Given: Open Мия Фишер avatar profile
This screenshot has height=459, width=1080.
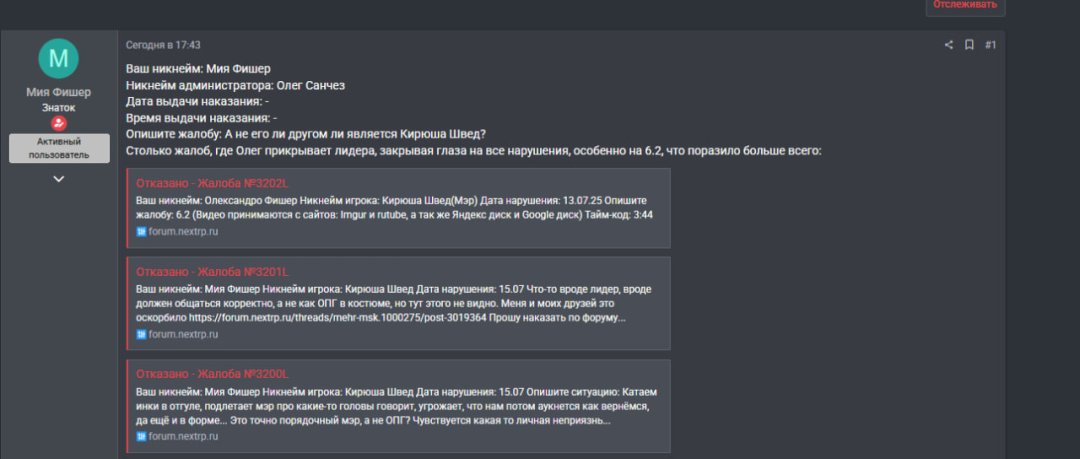Looking at the screenshot, I should [x=58, y=59].
